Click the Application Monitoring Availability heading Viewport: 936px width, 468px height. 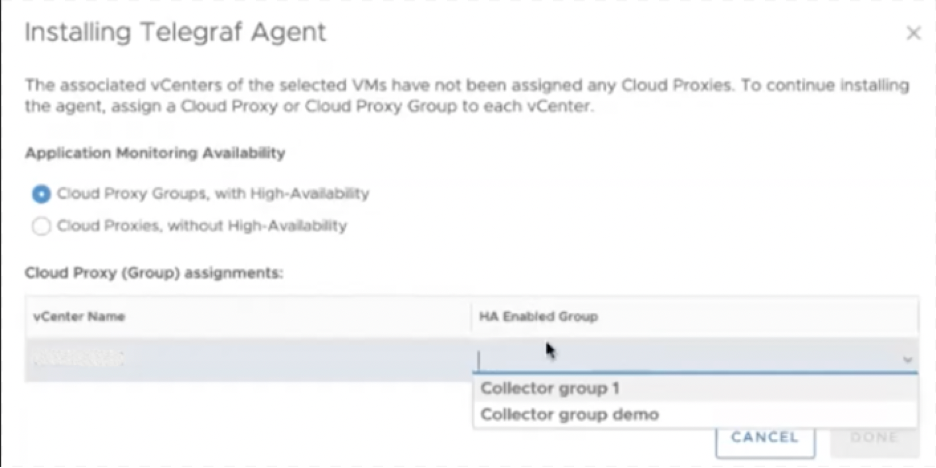coord(155,153)
